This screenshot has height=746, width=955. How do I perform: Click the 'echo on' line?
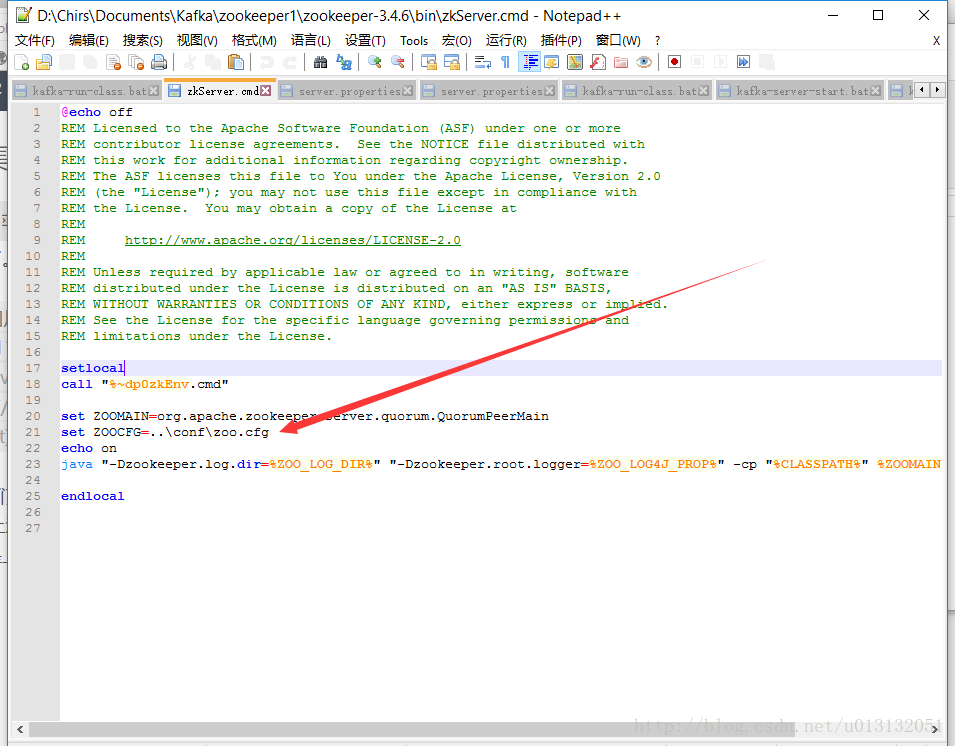(89, 448)
